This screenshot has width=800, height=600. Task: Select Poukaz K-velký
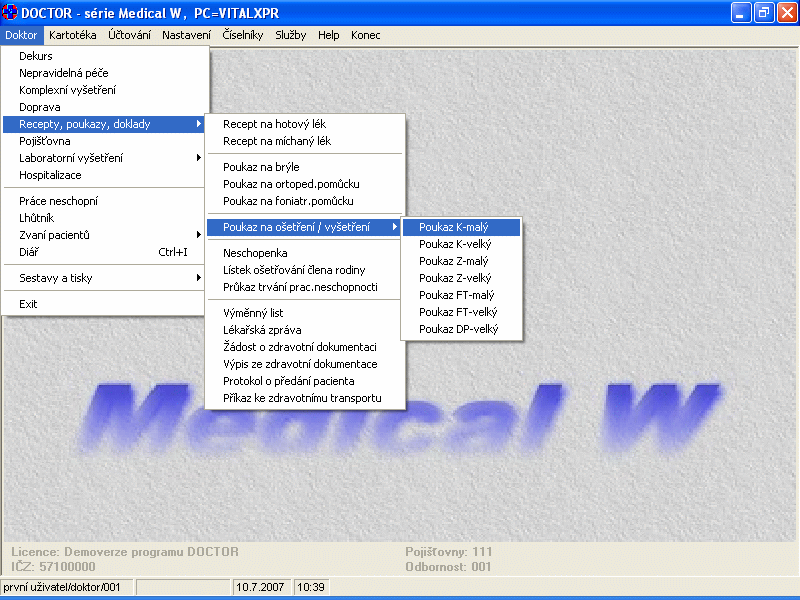461,244
